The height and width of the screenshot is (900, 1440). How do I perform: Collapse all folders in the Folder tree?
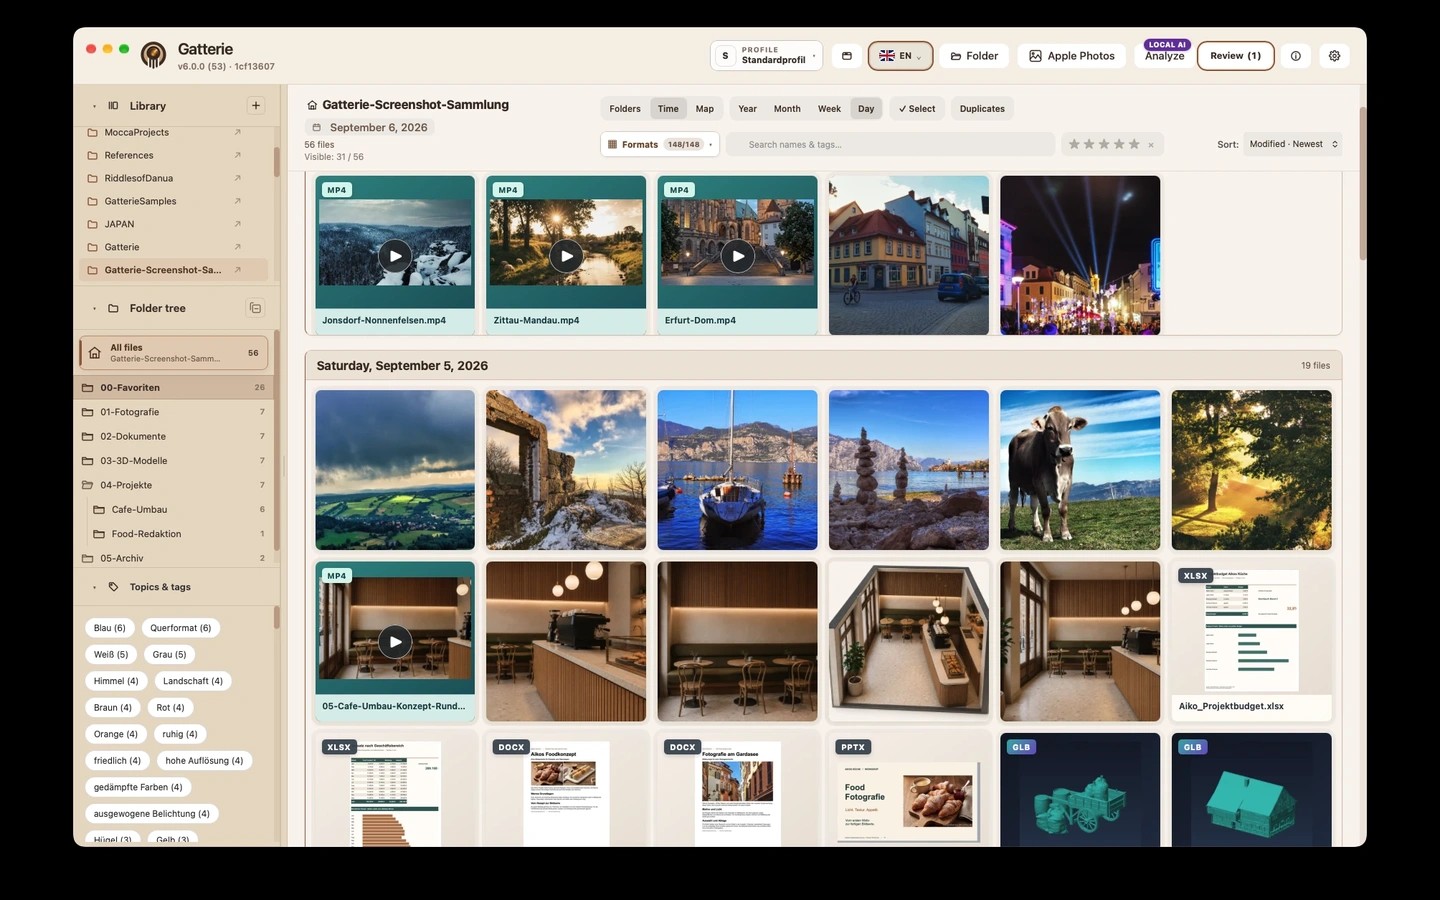pyautogui.click(x=255, y=308)
